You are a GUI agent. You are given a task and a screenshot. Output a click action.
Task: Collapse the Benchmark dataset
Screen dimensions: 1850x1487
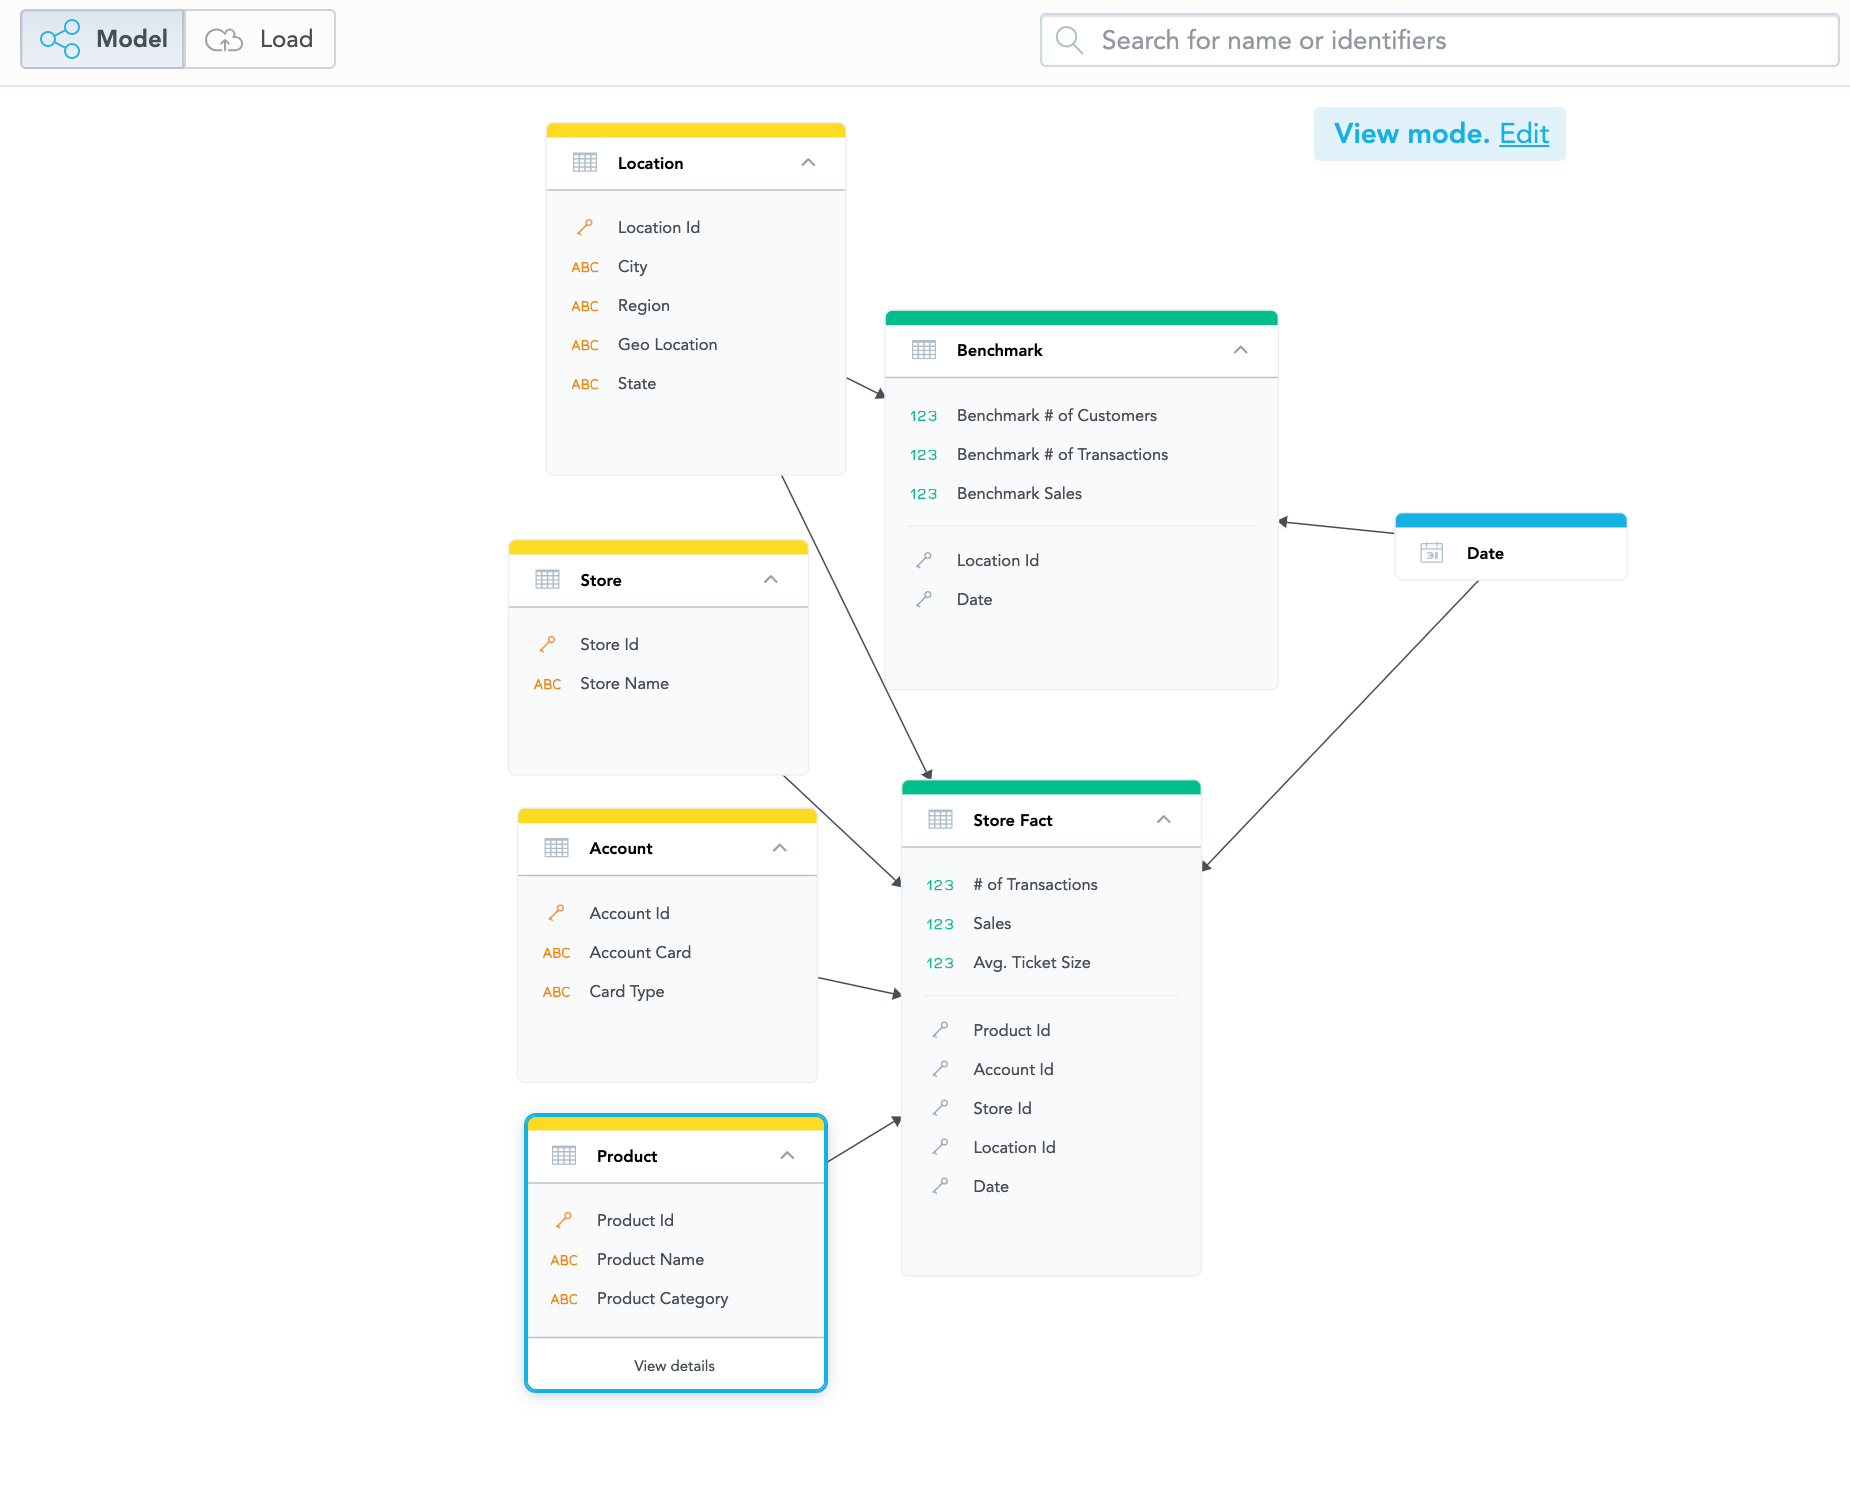coord(1241,350)
